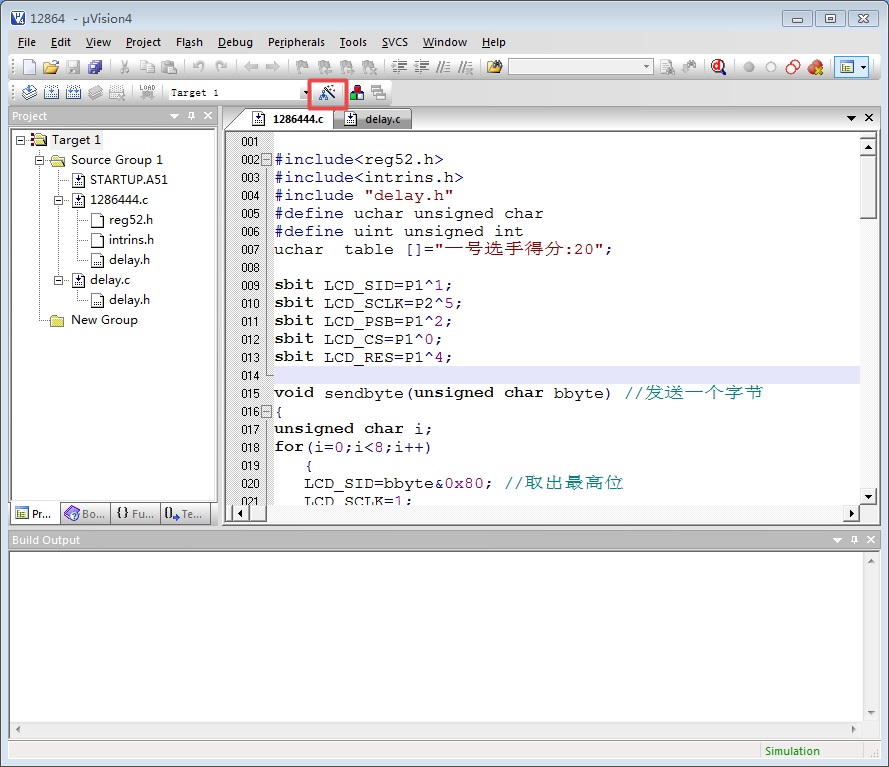Screen dimensions: 889x767
Task: Open Find in Files binoculars-folder icon
Action: [494, 67]
